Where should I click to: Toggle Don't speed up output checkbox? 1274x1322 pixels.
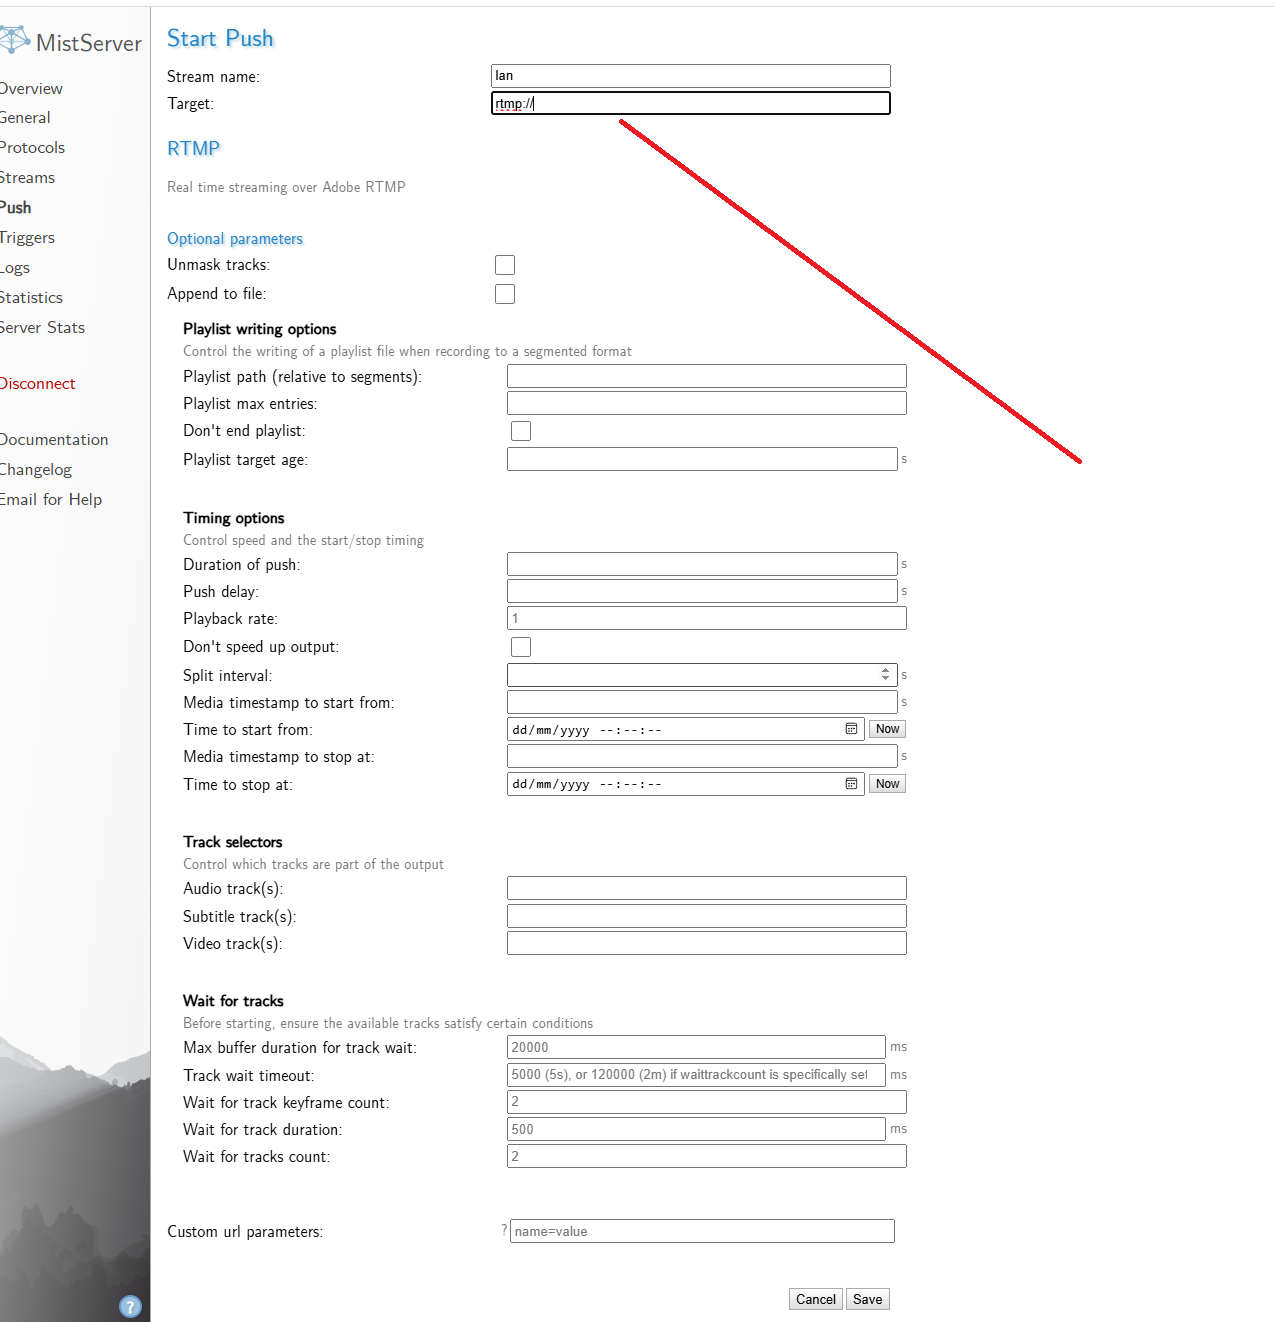tap(521, 647)
